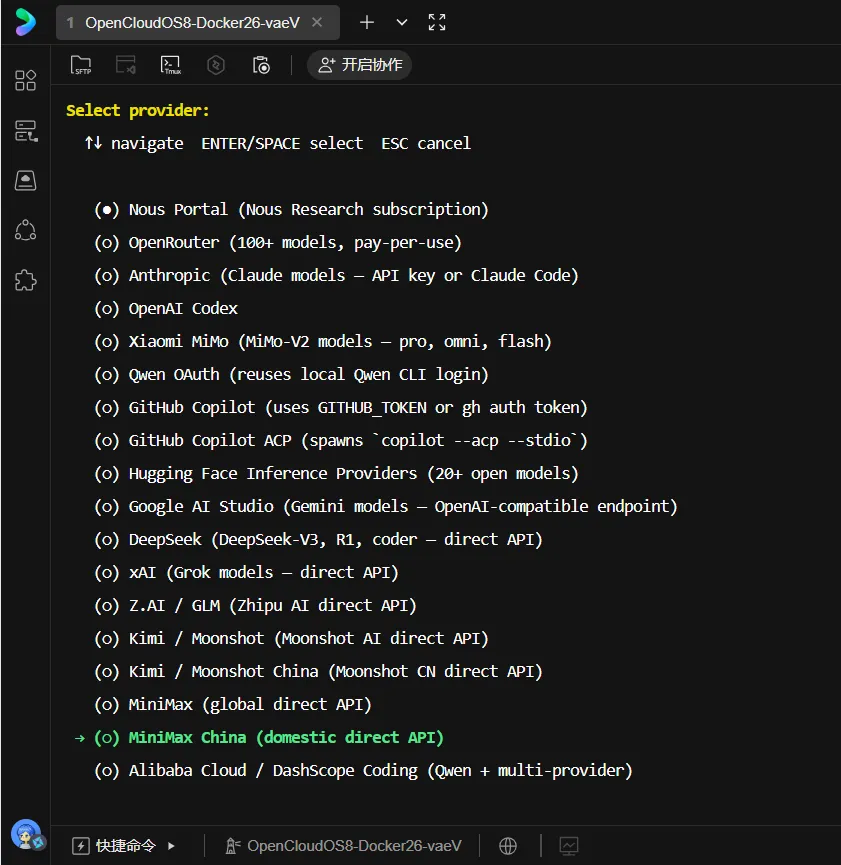
Task: Click the globe icon in status bar
Action: coord(508,846)
